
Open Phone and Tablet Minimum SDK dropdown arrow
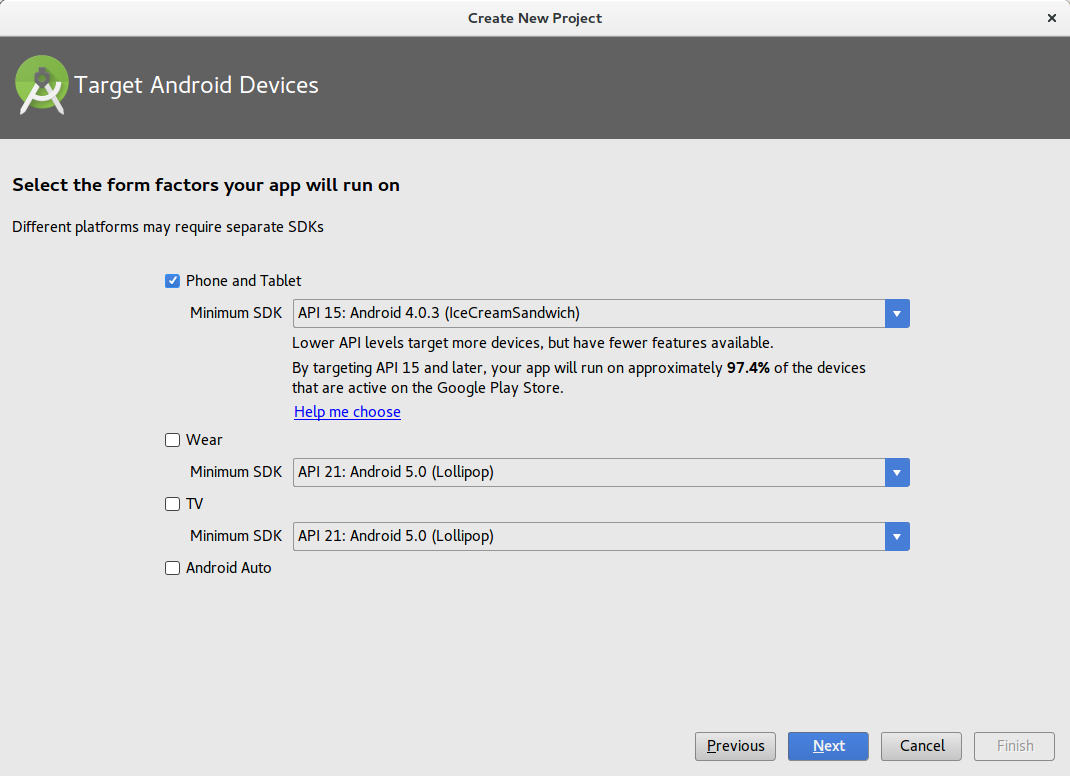click(897, 314)
